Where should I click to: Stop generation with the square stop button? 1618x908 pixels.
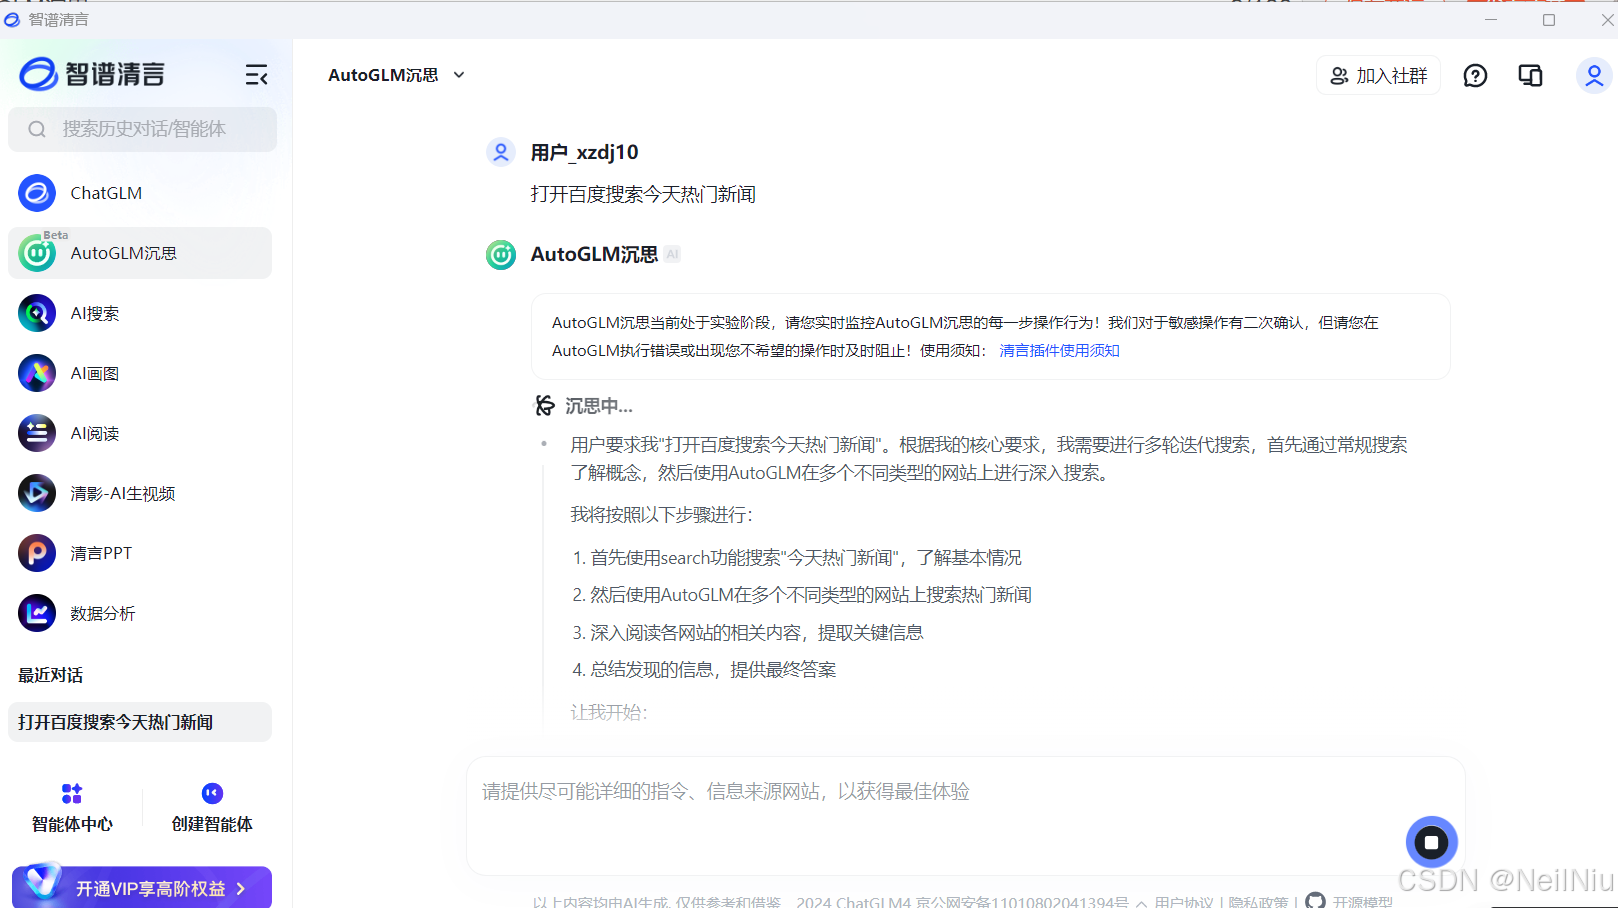click(x=1432, y=842)
